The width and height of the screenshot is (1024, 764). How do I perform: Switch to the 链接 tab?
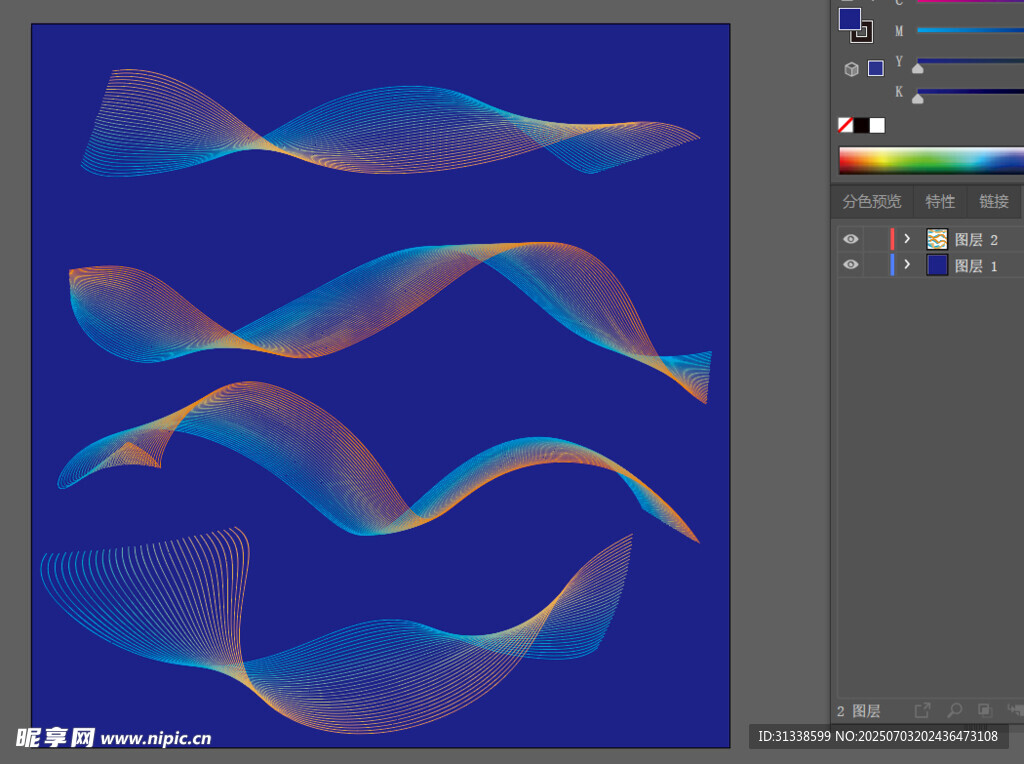(994, 201)
